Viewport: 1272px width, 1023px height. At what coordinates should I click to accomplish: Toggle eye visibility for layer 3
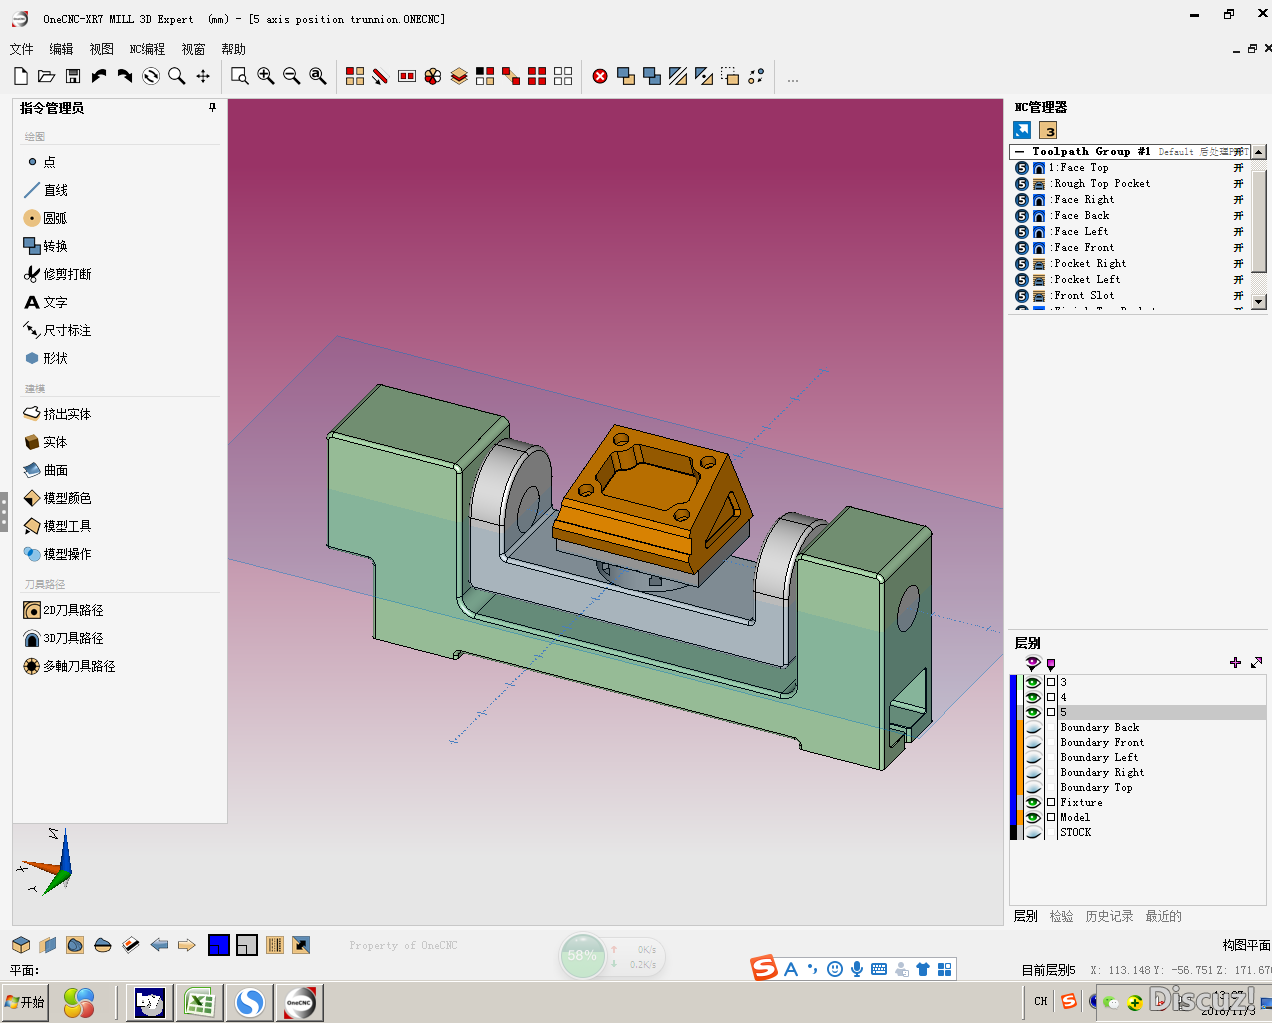coord(1033,682)
